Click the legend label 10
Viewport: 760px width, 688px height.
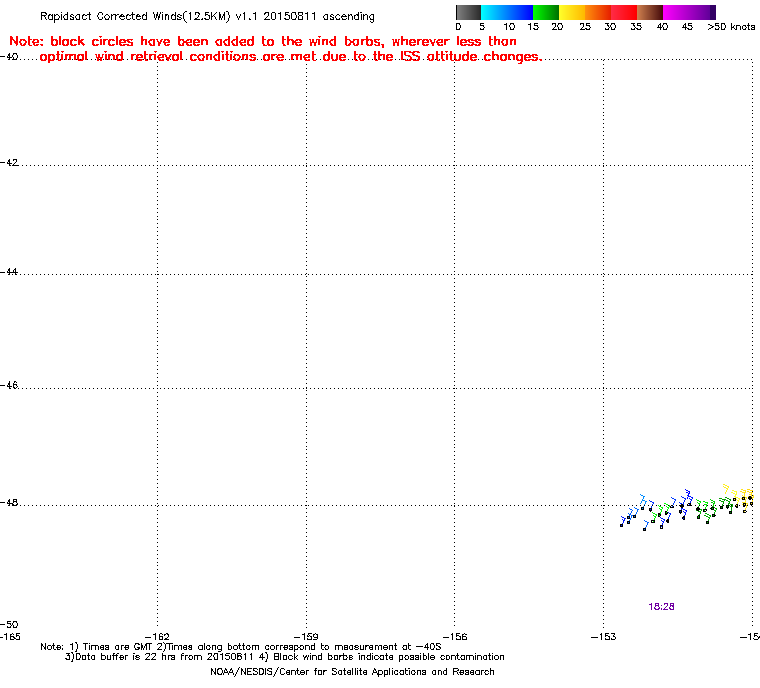(509, 27)
